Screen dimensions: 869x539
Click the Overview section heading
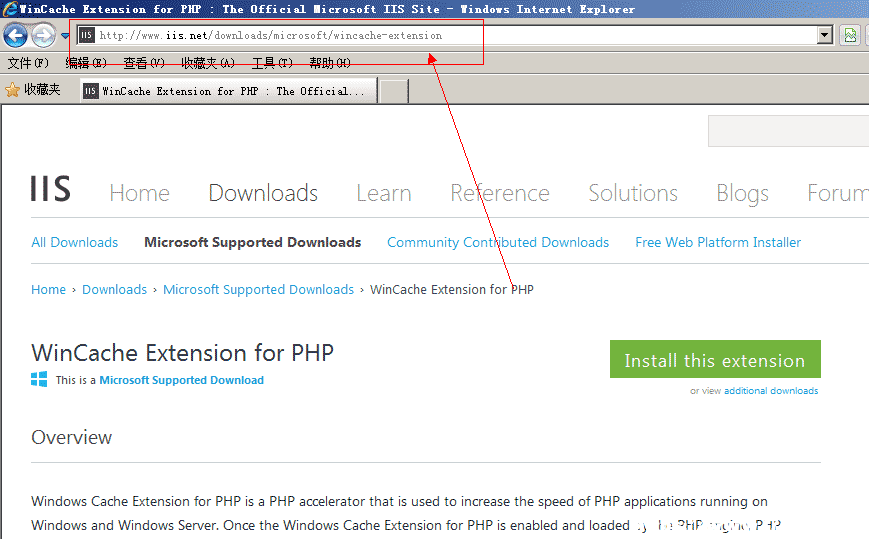click(x=71, y=438)
